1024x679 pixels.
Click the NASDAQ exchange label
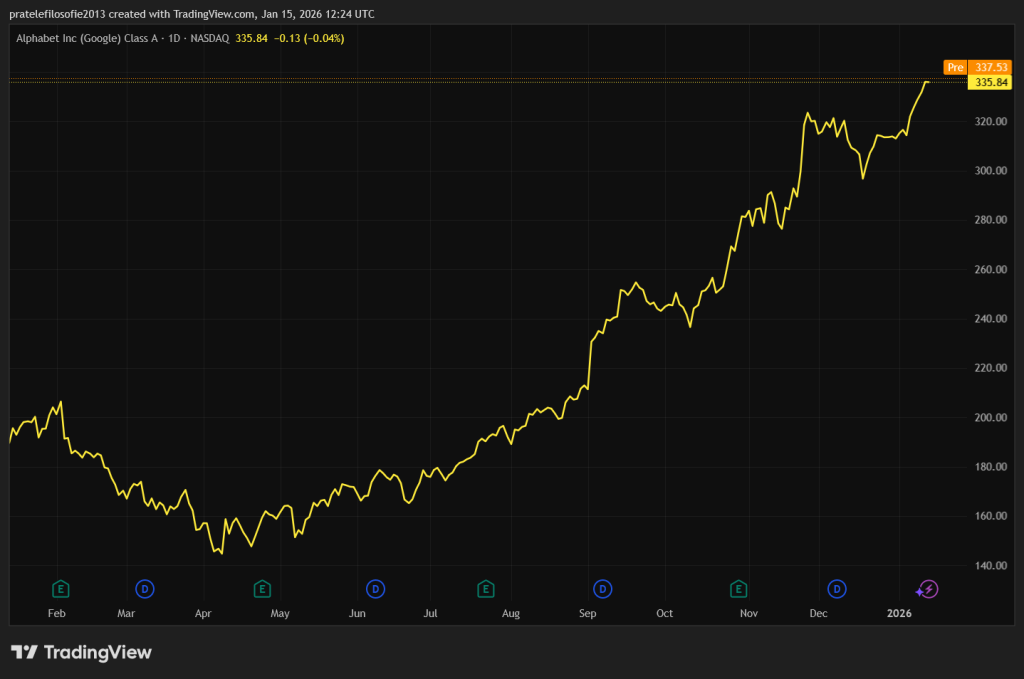[211, 38]
